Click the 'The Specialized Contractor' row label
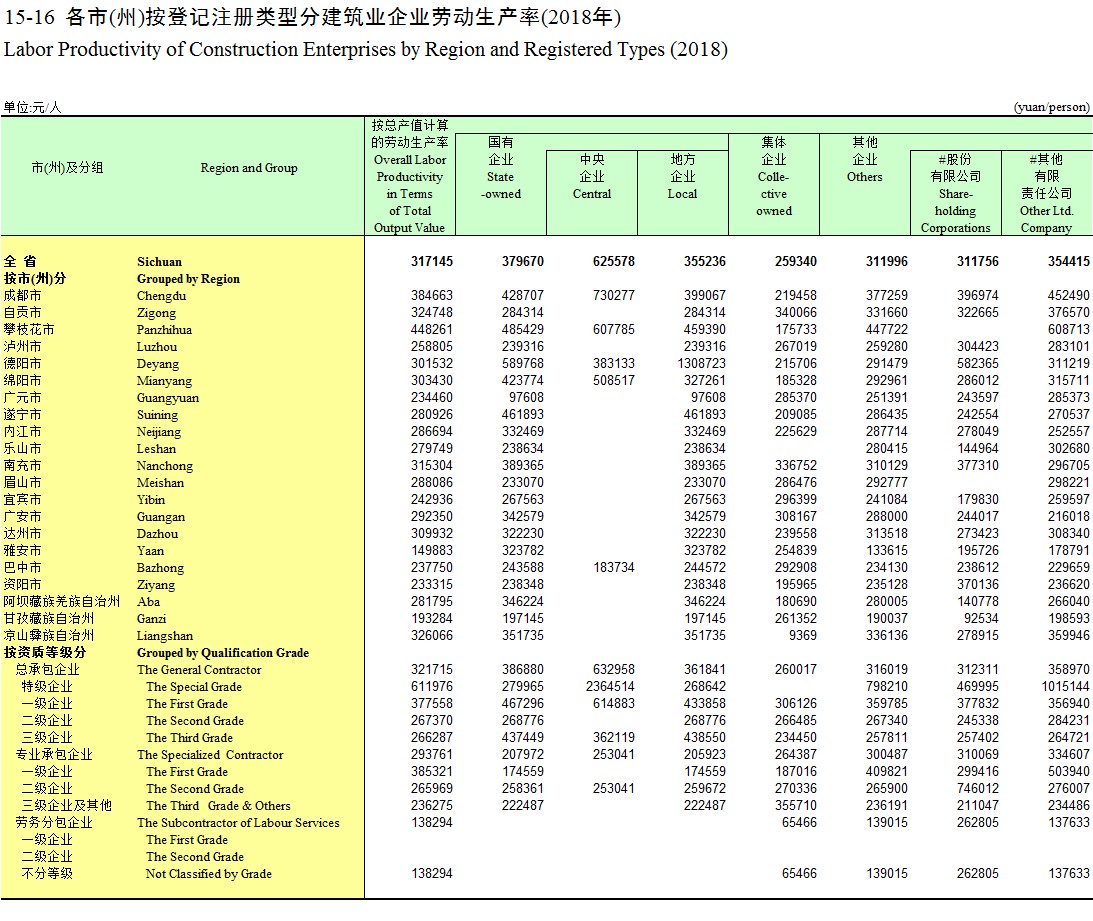 (211, 755)
